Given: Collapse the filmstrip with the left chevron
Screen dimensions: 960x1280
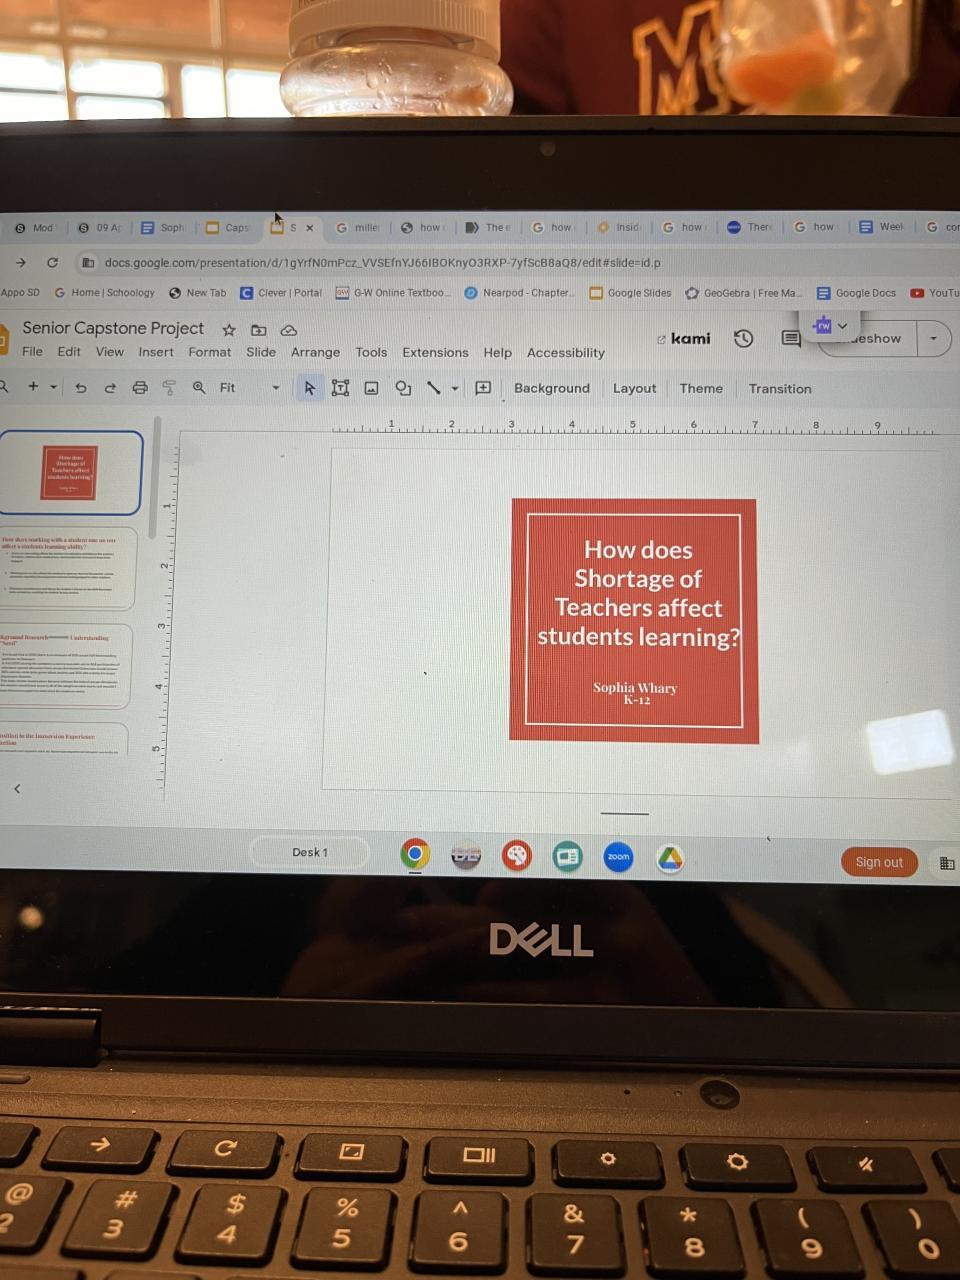Looking at the screenshot, I should 17,789.
